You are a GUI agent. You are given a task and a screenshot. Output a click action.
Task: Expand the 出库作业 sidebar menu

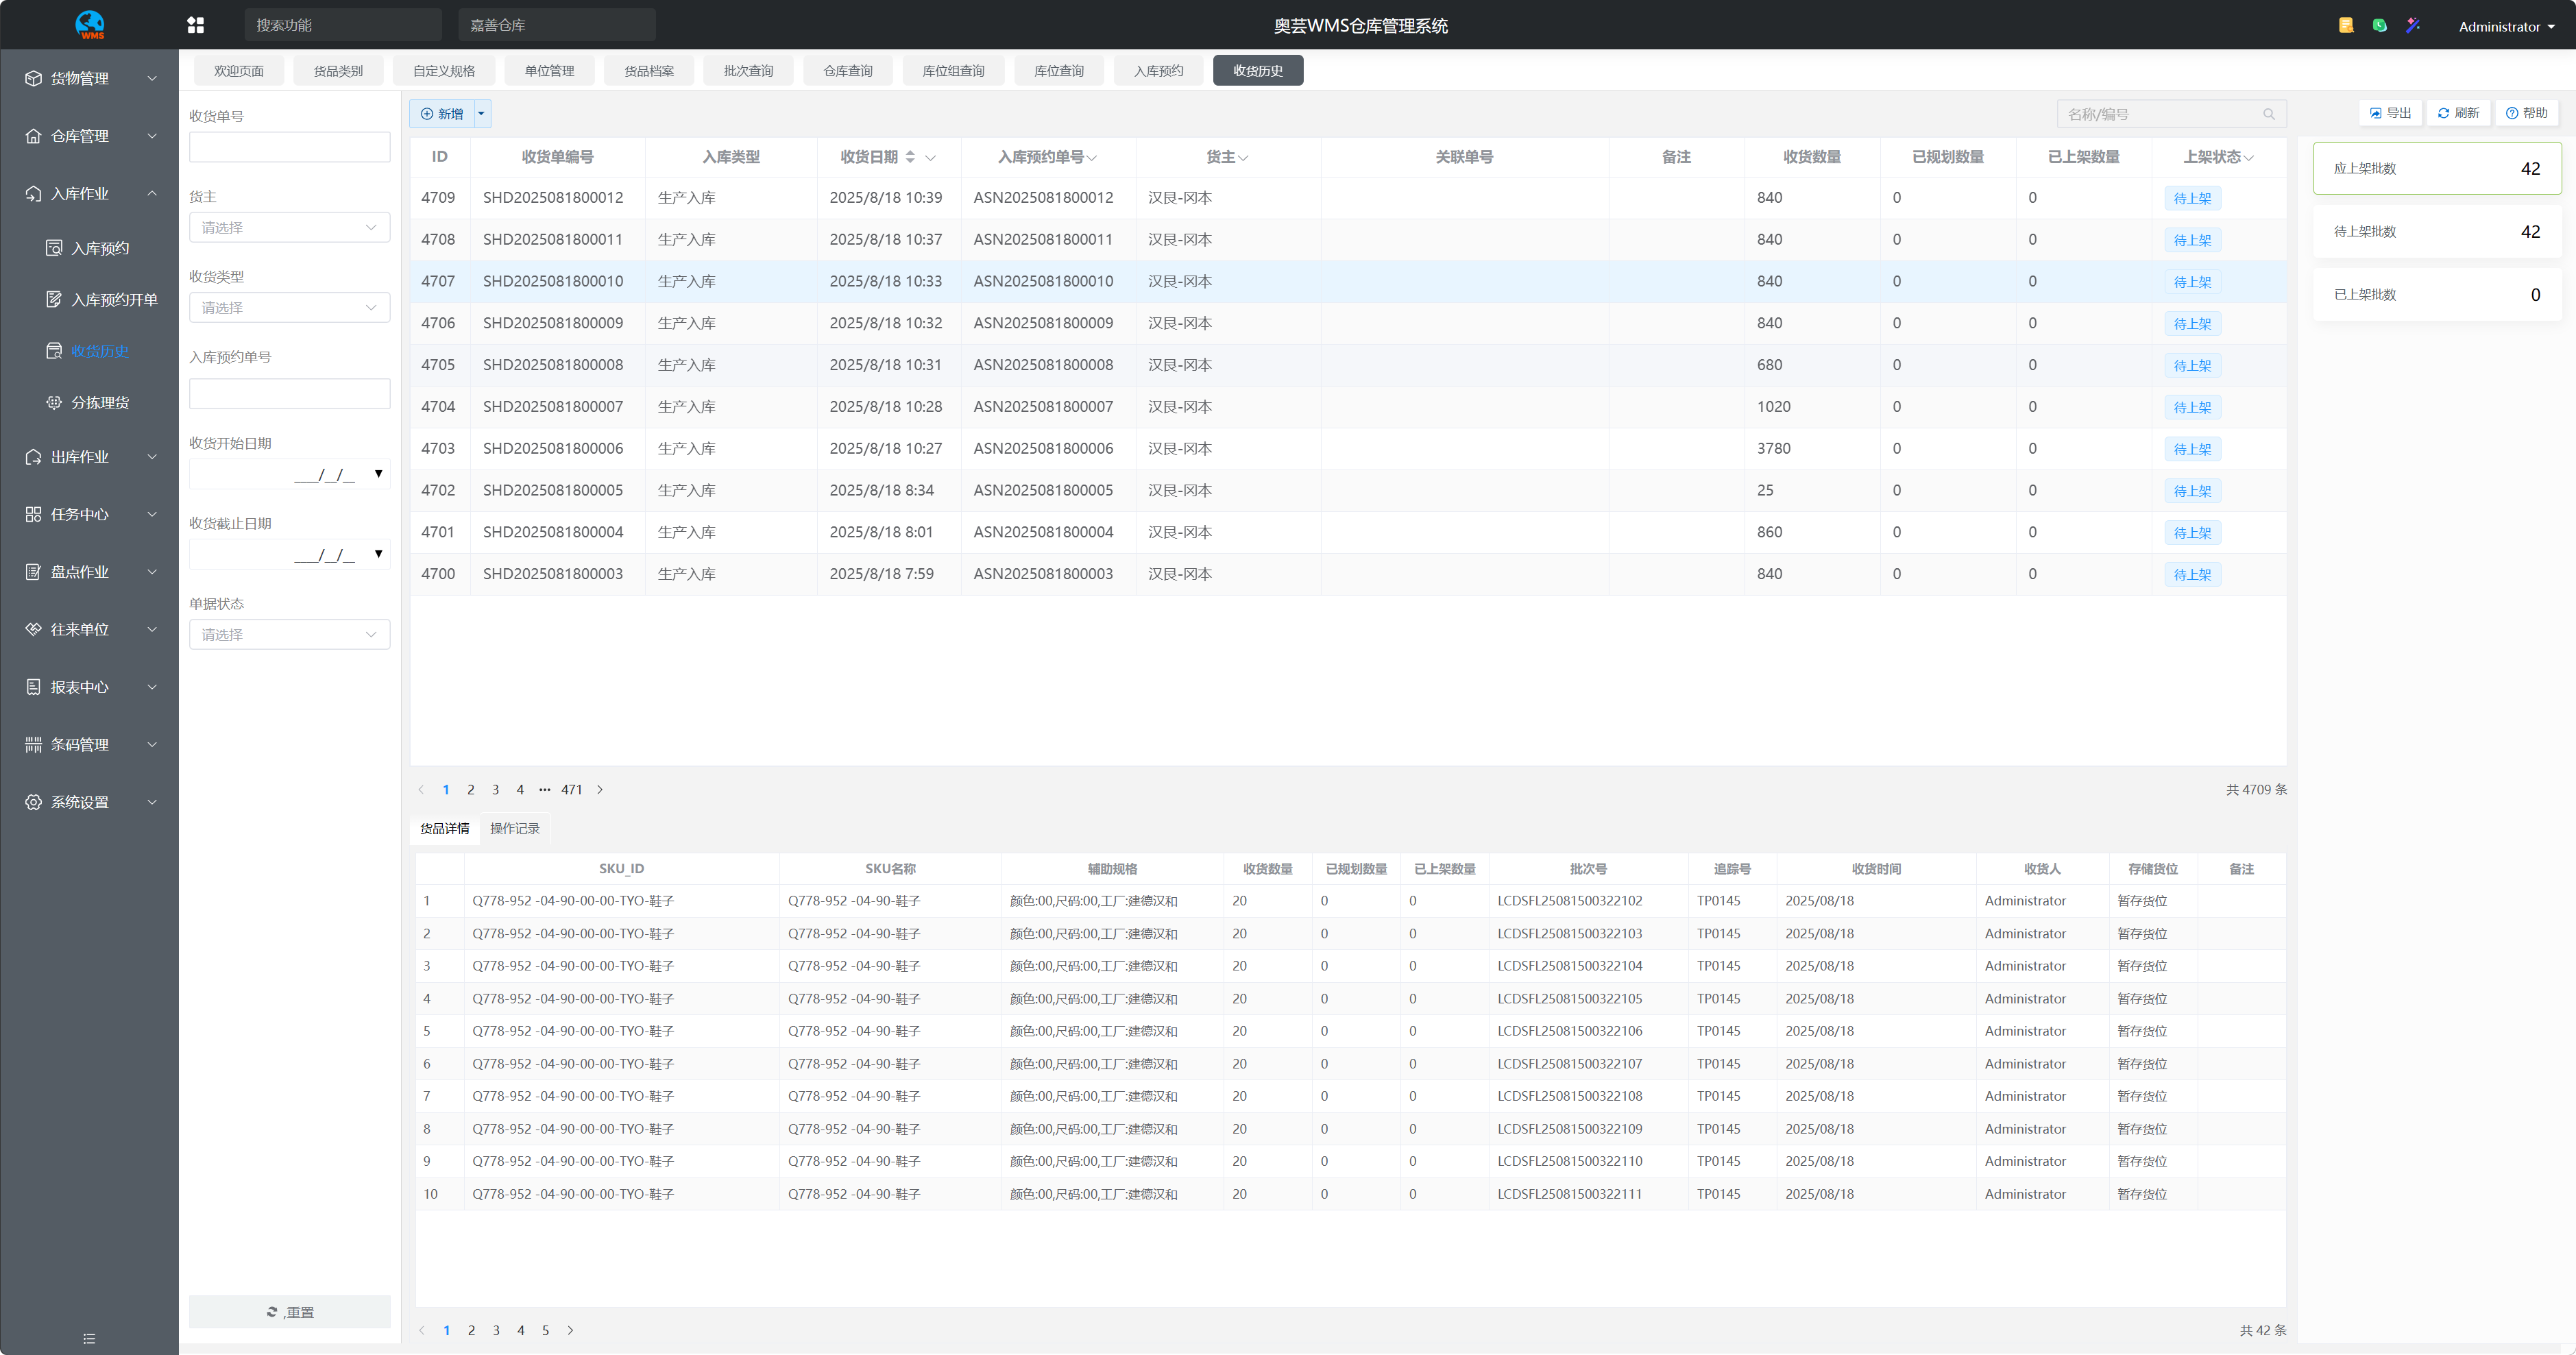(x=90, y=457)
